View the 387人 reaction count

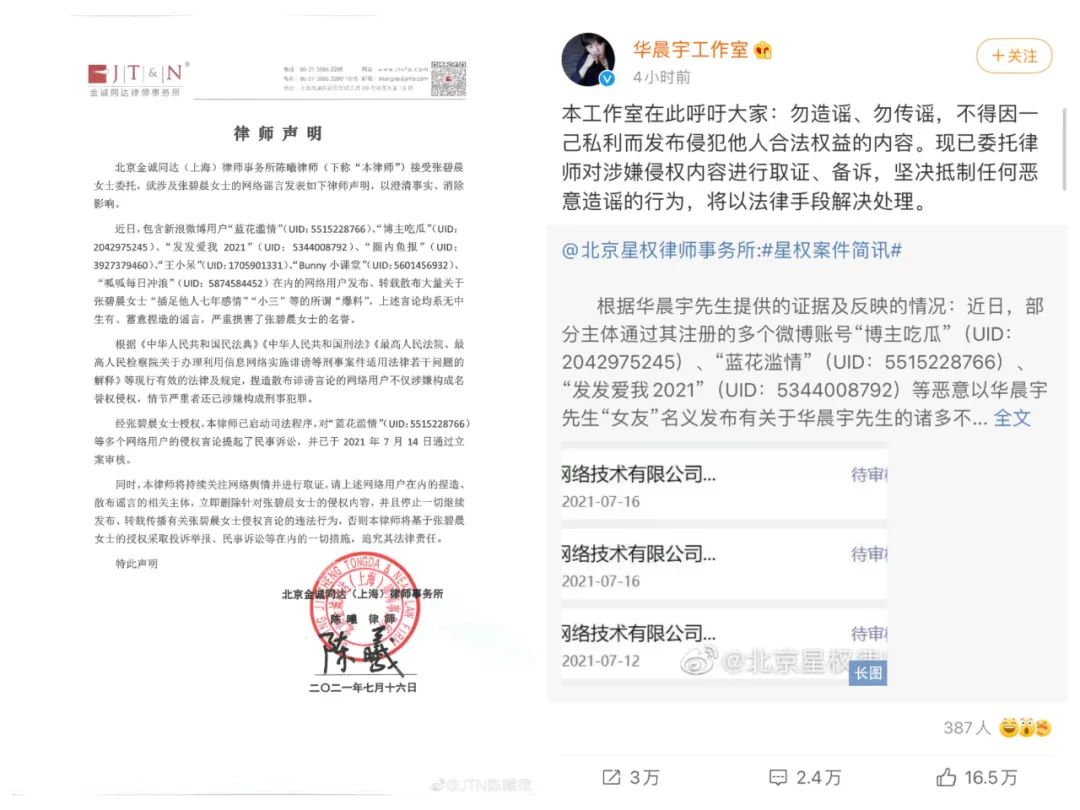pyautogui.click(x=967, y=727)
